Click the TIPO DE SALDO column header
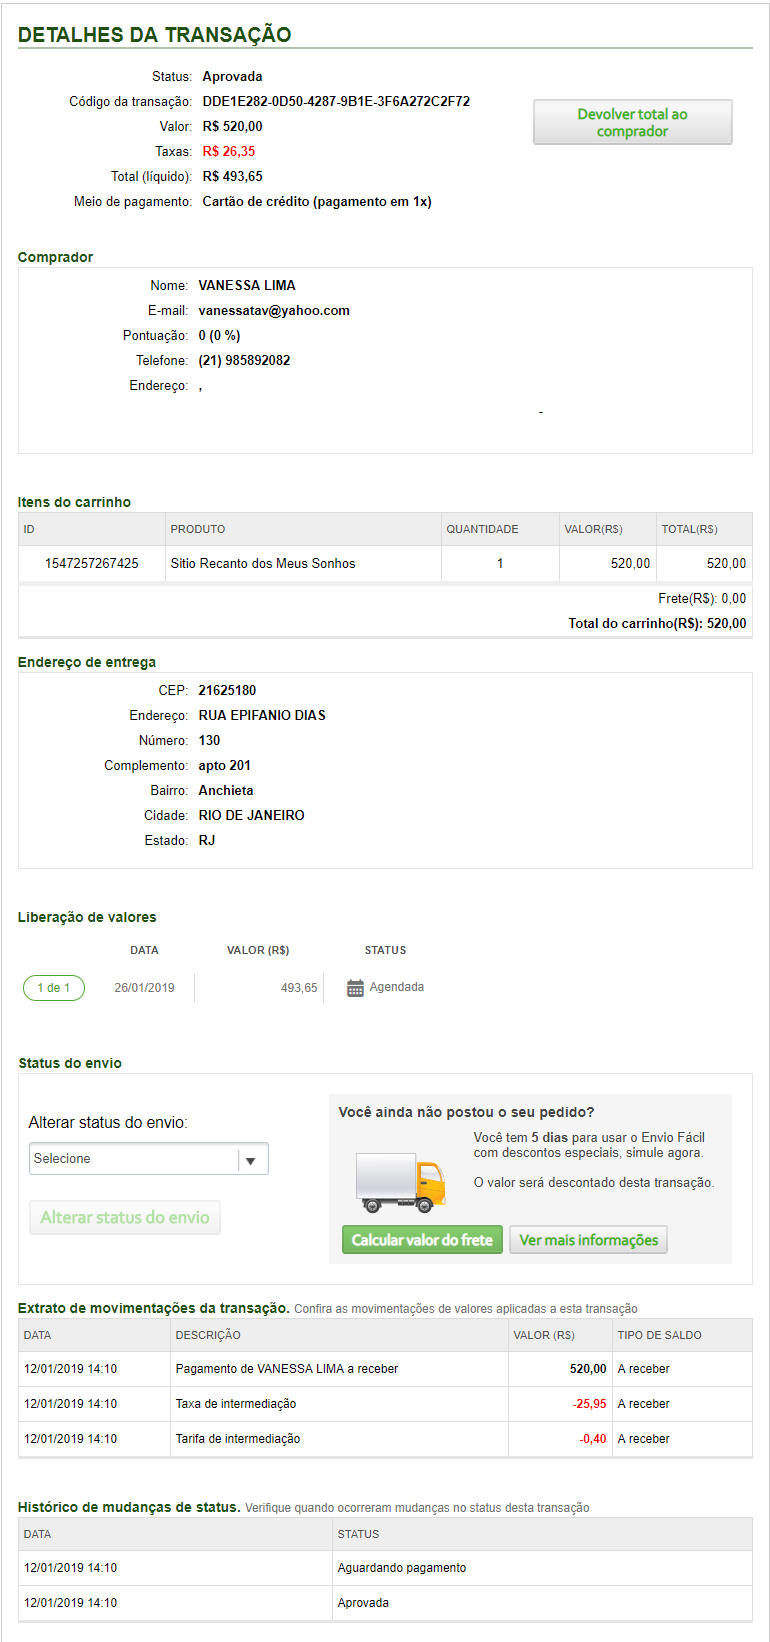The image size is (770, 1642). (x=659, y=1335)
